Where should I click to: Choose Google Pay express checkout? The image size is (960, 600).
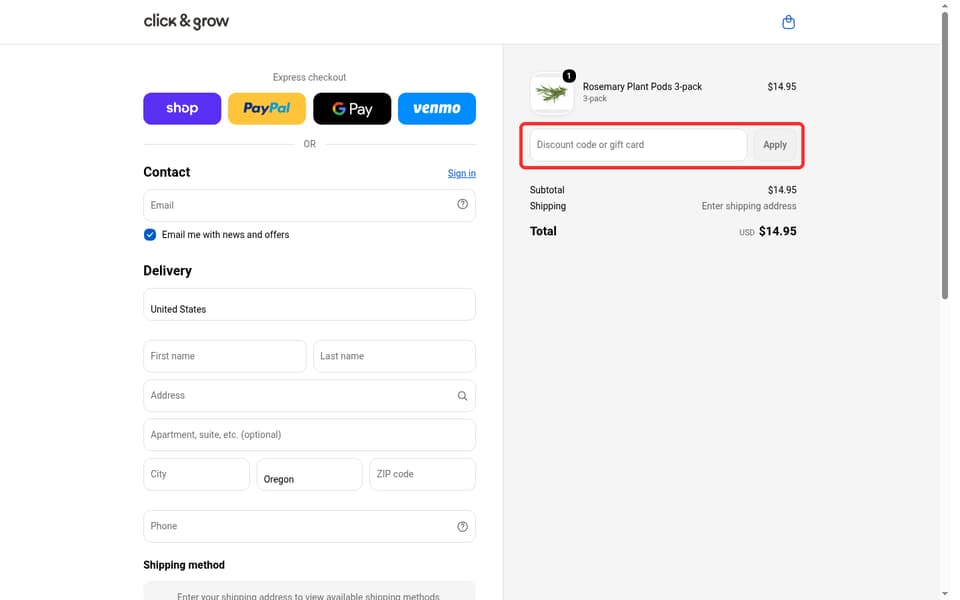352,108
